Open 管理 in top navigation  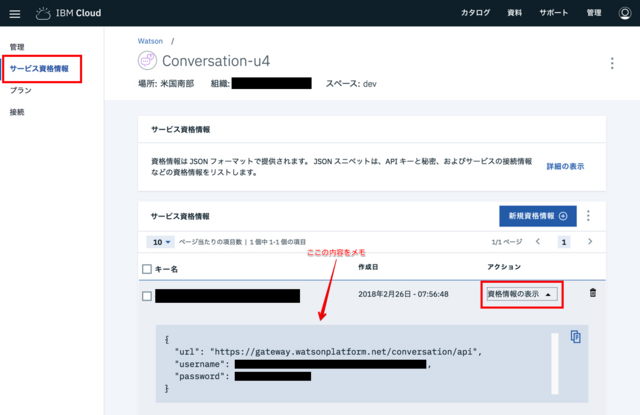[594, 13]
